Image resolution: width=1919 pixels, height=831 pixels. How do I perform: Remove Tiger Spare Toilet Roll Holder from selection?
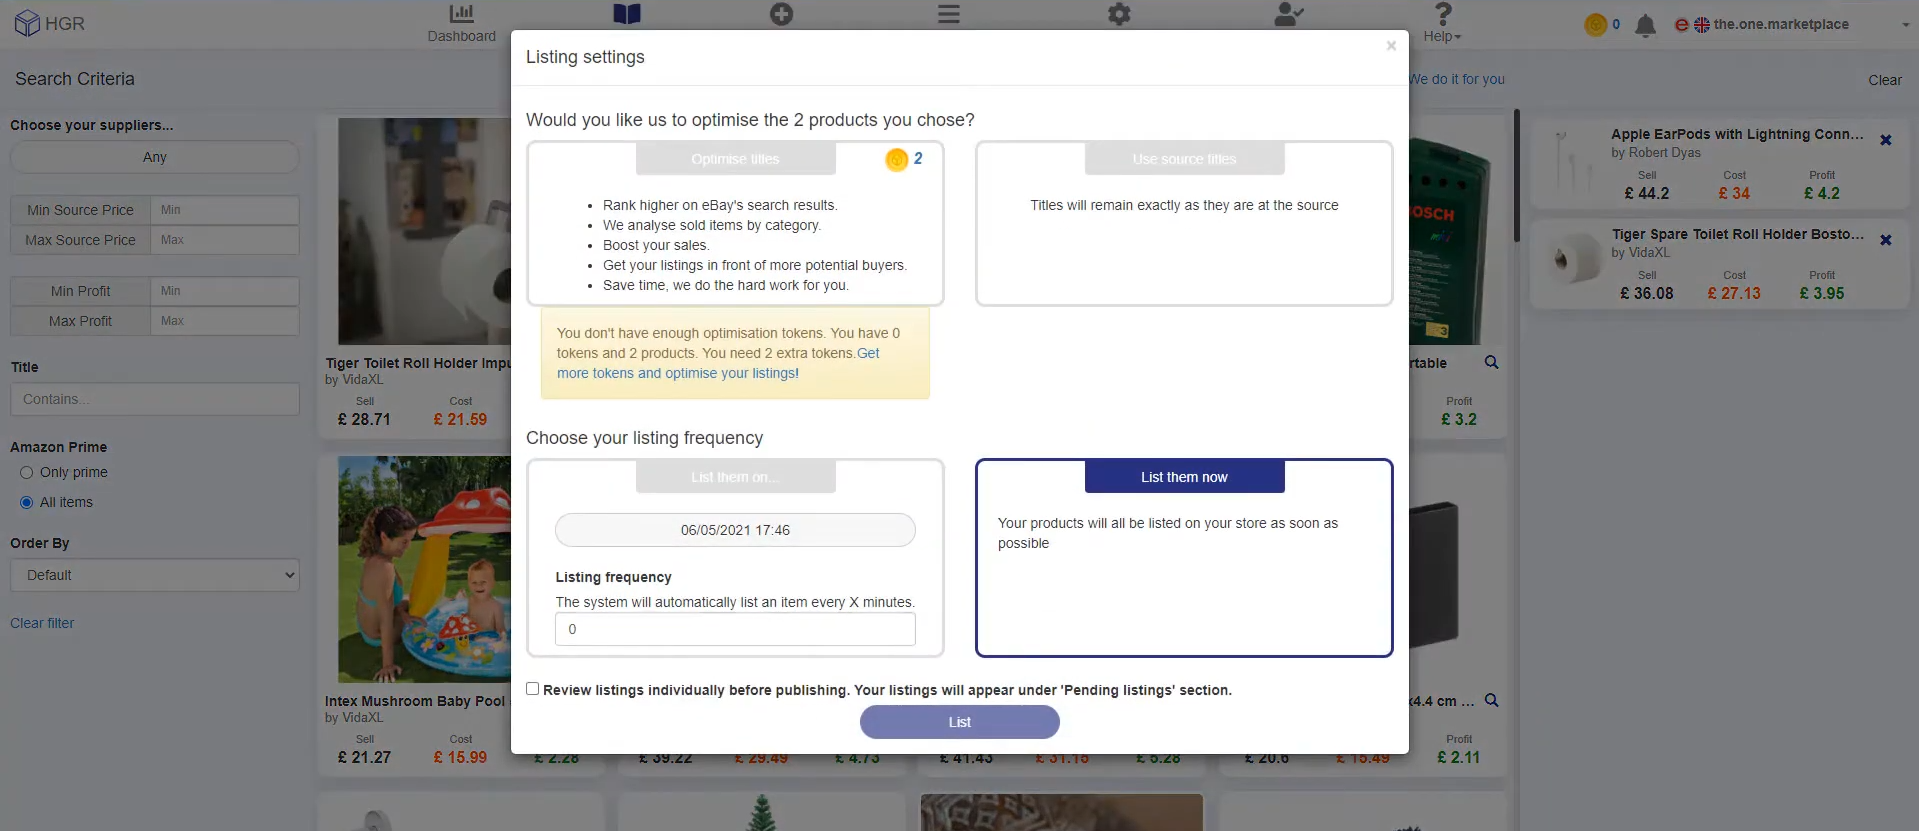(x=1886, y=240)
